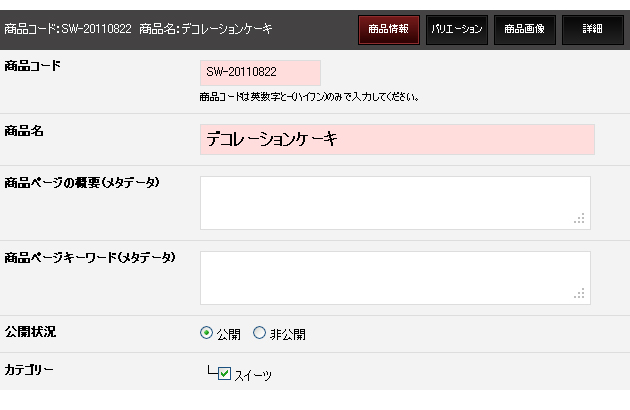
Task: Click the スイーツ category label
Action: click(x=253, y=375)
